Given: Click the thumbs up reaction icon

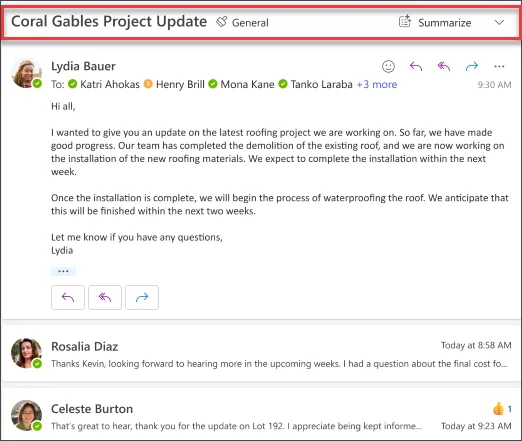Looking at the screenshot, I should 498,409.
